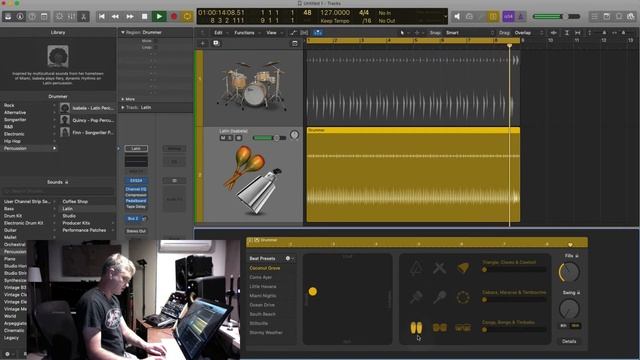This screenshot has height=360, width=640.
Task: Select Studio sound patch
Action: tap(69, 216)
